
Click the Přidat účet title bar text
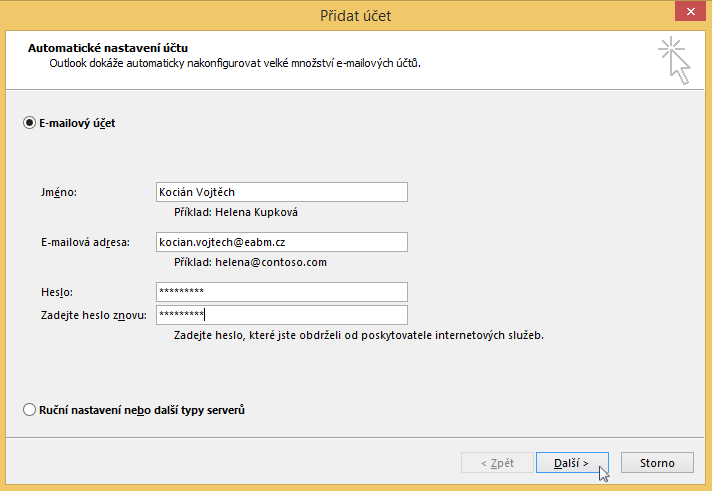[x=356, y=15]
